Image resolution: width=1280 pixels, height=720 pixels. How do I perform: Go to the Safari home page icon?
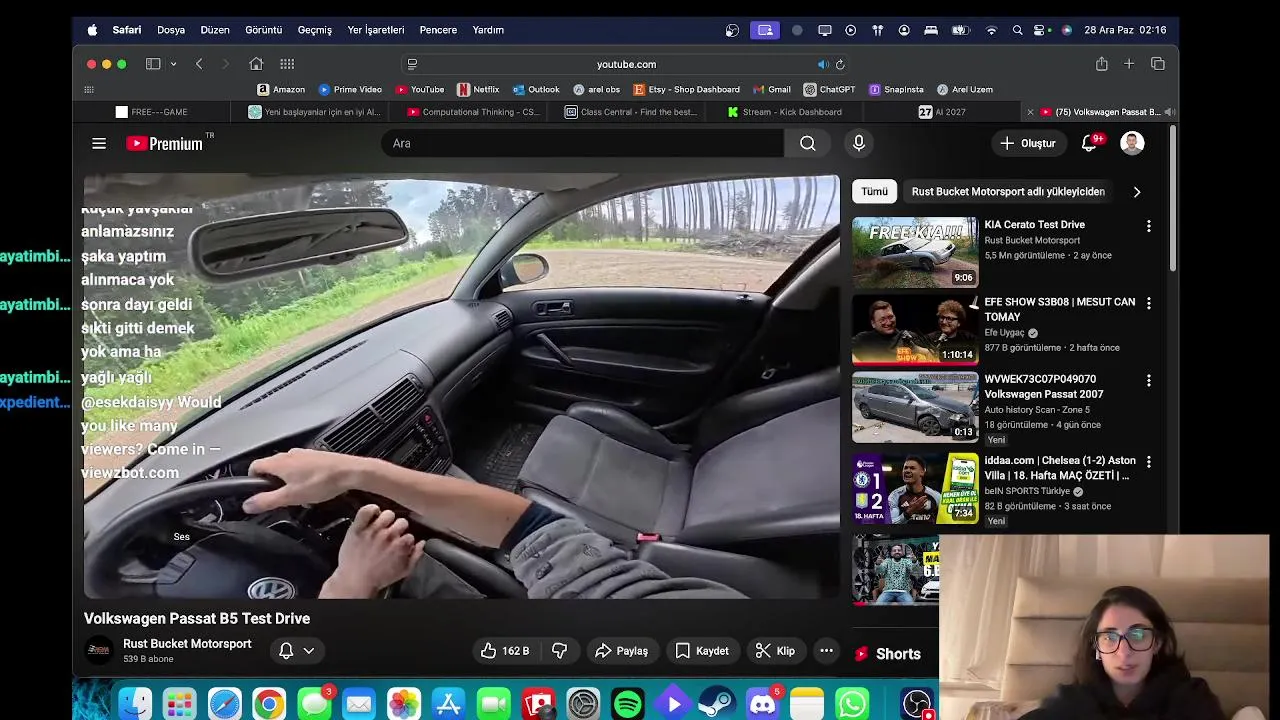(256, 64)
